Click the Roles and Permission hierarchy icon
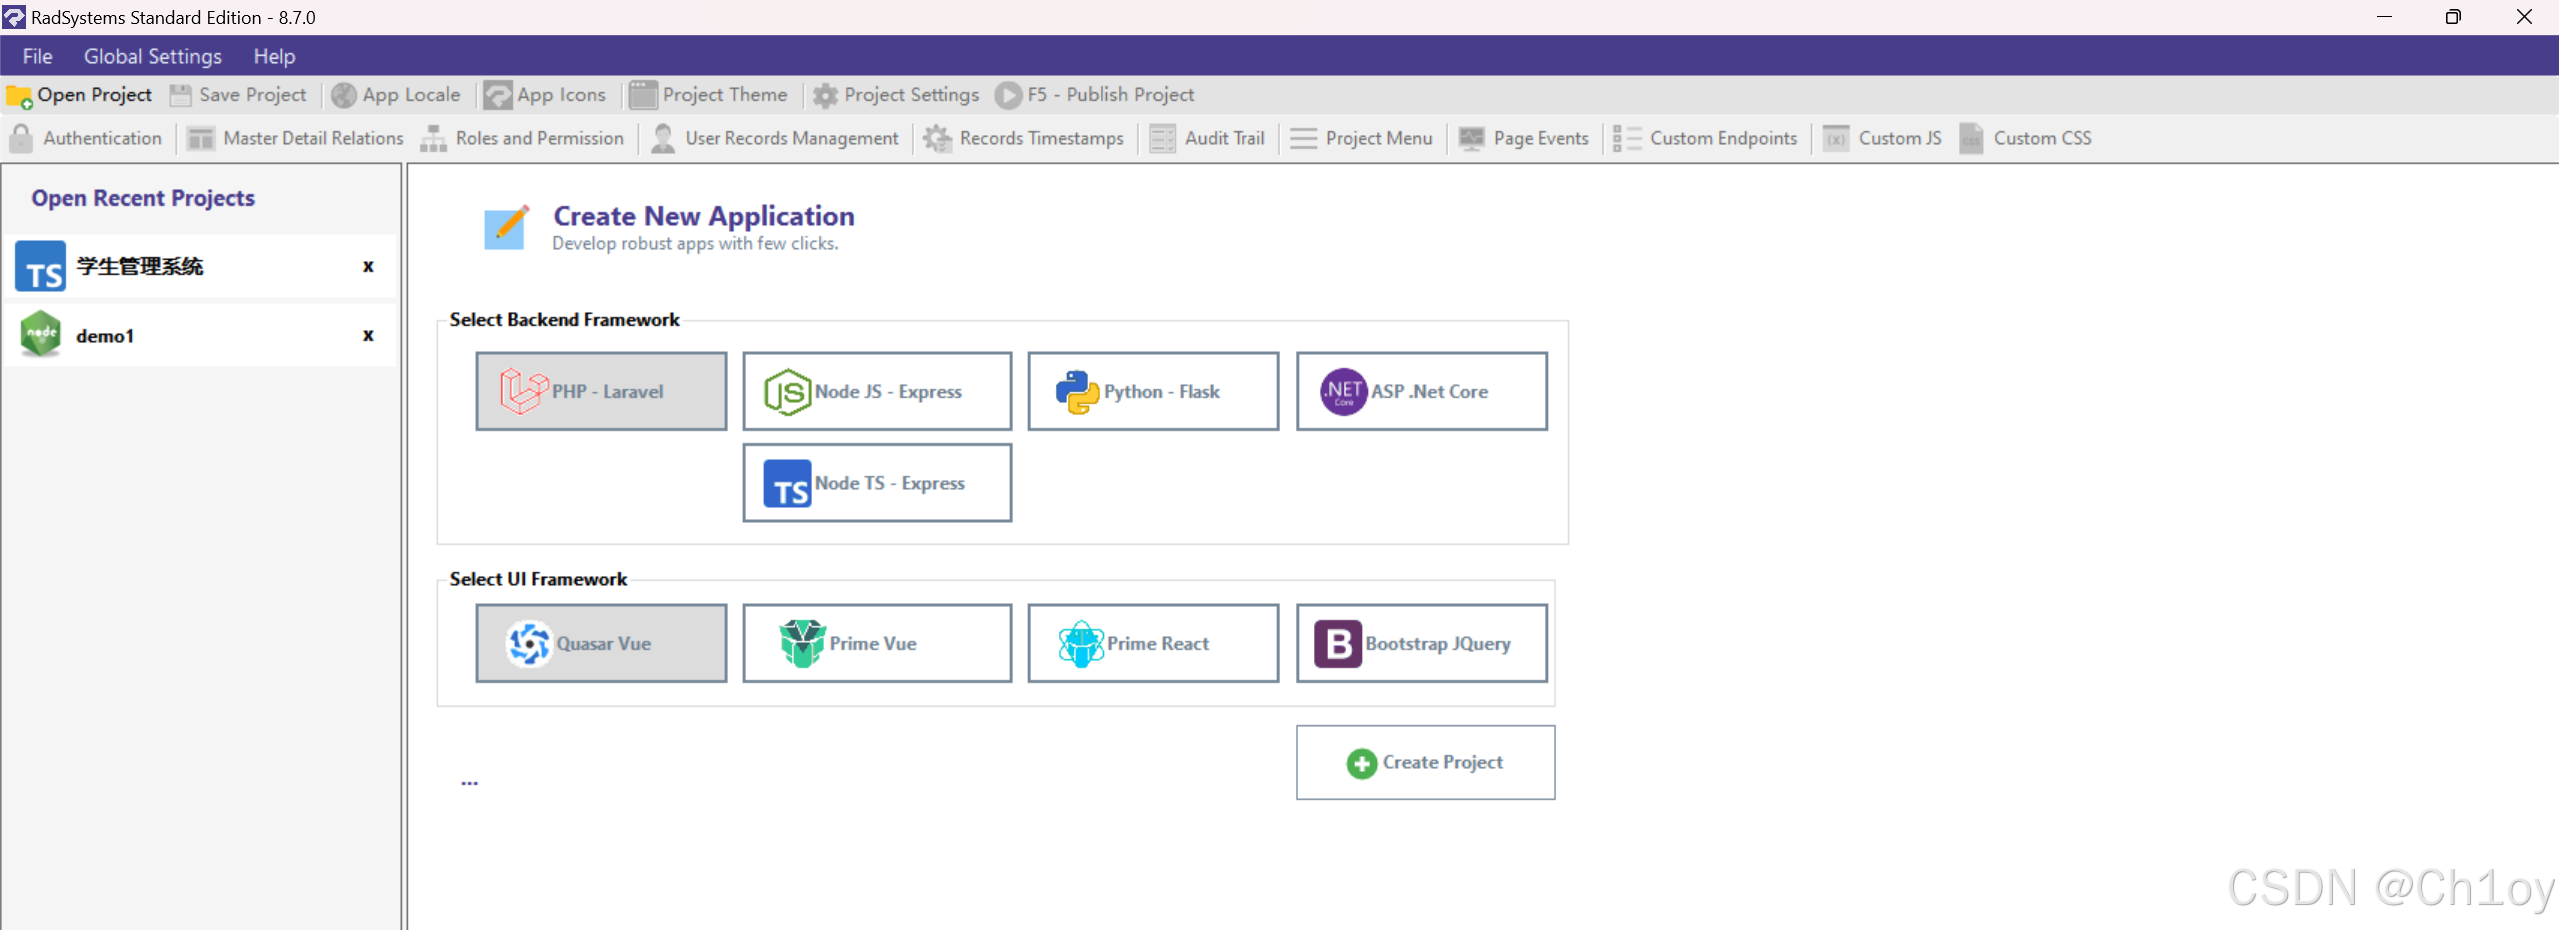Image resolution: width=2559 pixels, height=930 pixels. click(x=433, y=139)
